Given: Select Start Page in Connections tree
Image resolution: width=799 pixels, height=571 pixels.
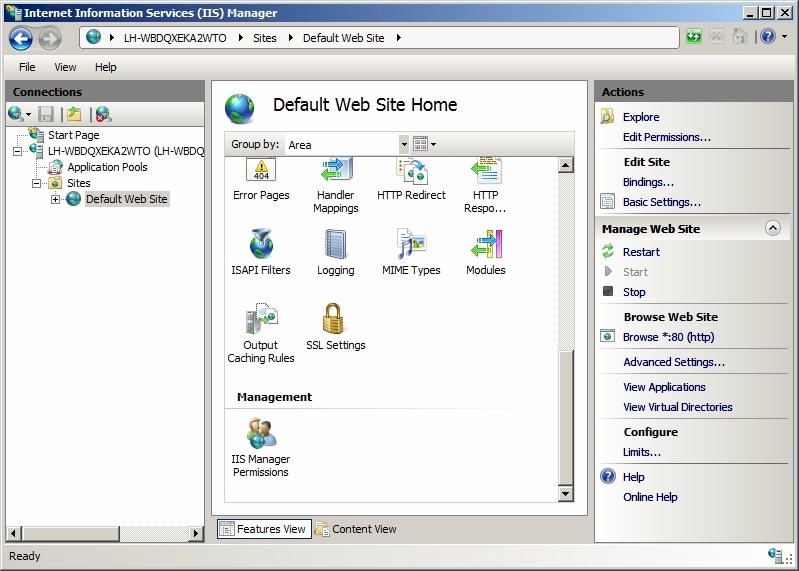Looking at the screenshot, I should click(x=73, y=135).
